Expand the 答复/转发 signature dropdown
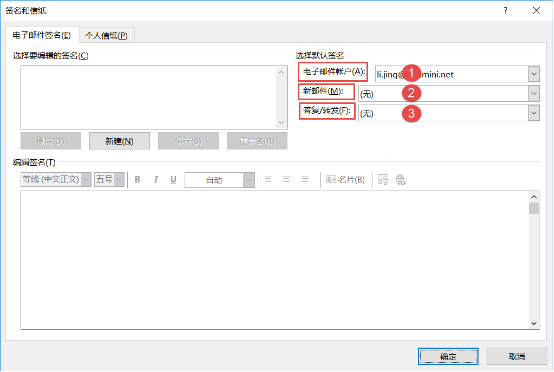Image resolution: width=554 pixels, height=372 pixels. [534, 113]
